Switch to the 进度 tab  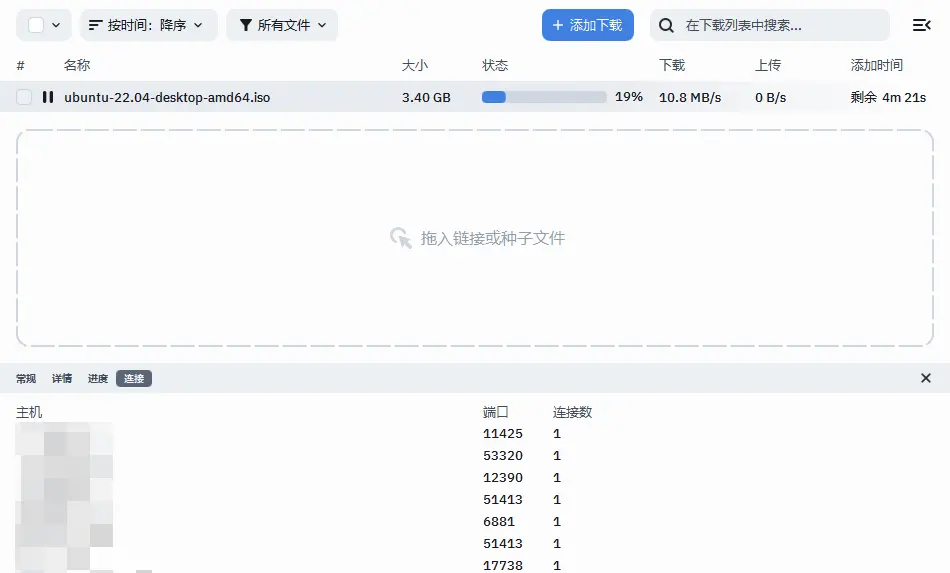click(x=98, y=379)
